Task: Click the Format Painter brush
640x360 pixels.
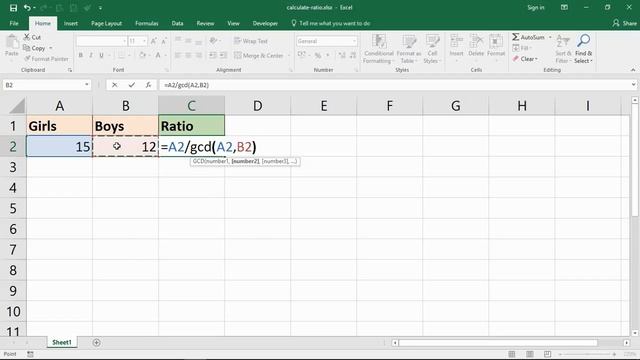Action: [46, 59]
